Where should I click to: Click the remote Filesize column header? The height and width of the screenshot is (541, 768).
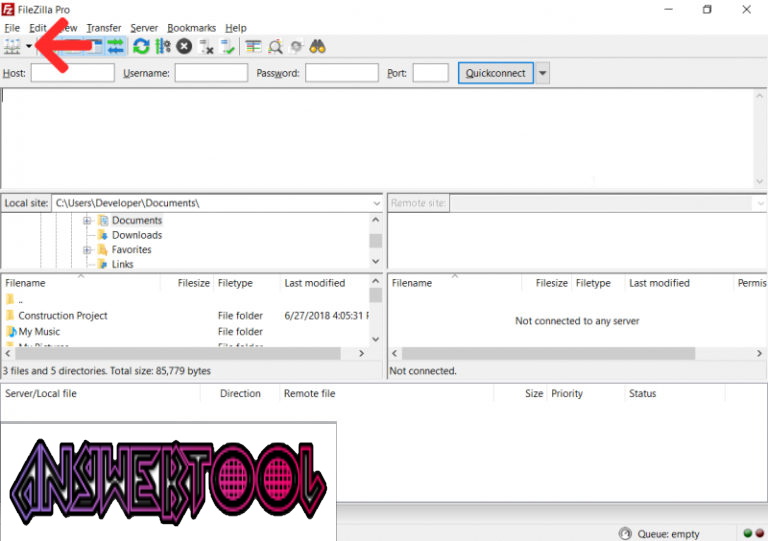point(552,283)
